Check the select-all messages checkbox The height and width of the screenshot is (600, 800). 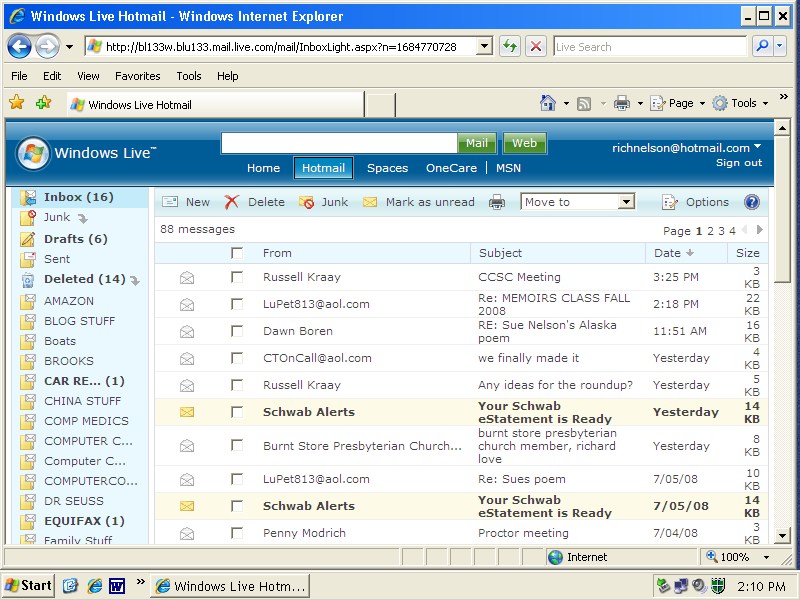[x=237, y=252]
